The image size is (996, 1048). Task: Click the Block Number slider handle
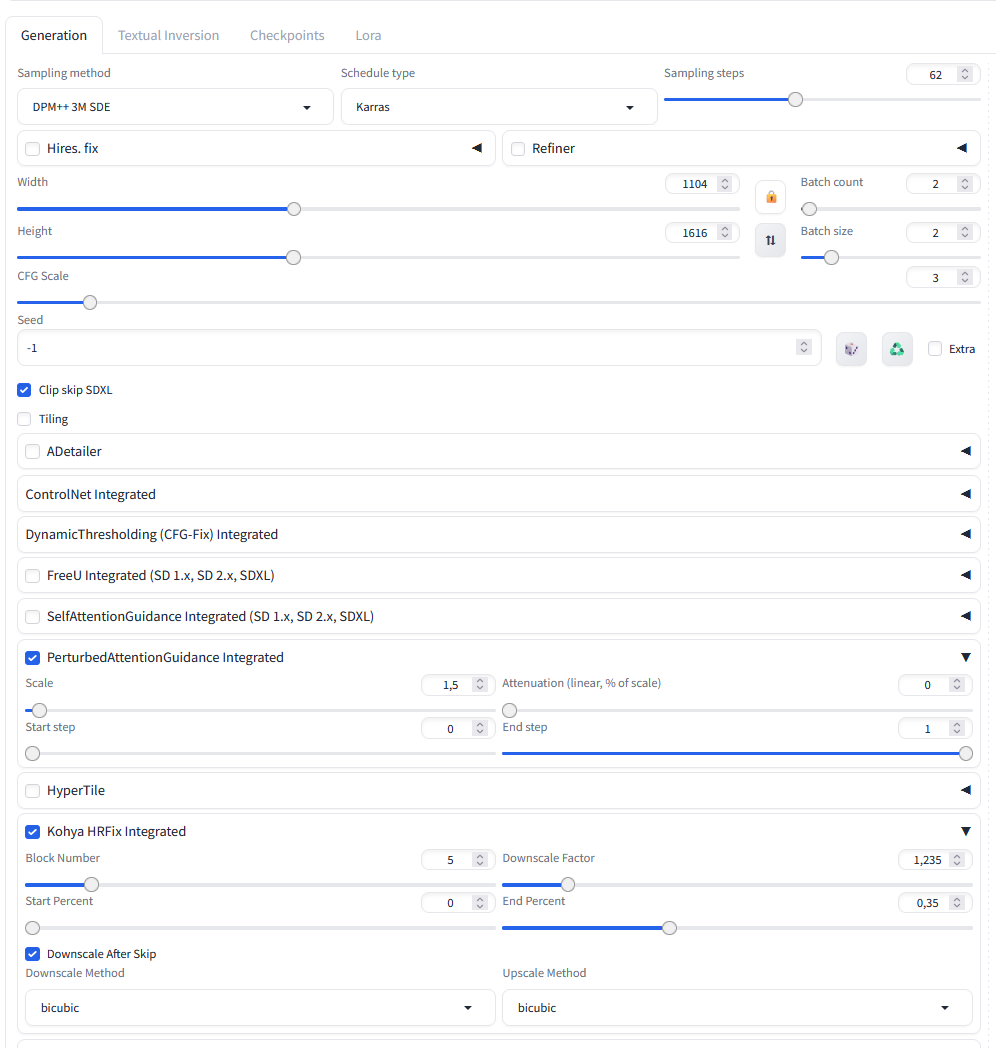tap(92, 885)
